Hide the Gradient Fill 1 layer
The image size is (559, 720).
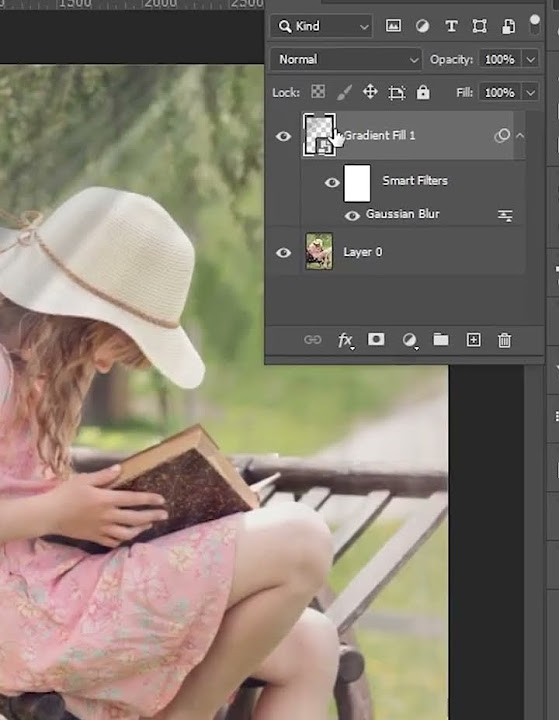coord(283,136)
